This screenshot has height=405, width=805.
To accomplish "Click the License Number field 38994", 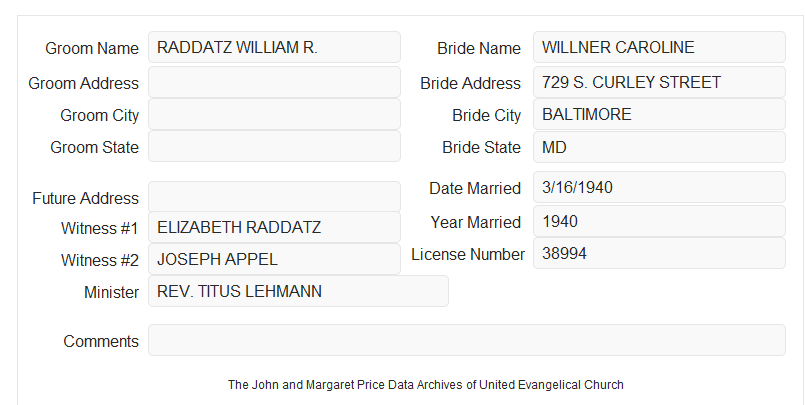I will point(659,253).
